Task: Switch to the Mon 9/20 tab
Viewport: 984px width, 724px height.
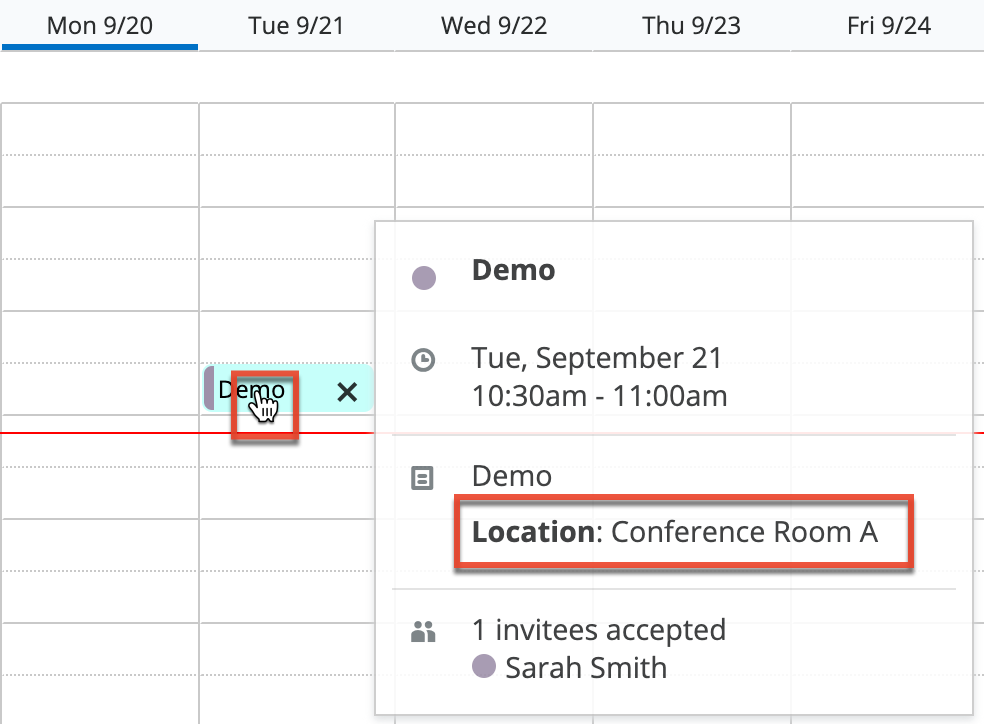Action: click(100, 25)
